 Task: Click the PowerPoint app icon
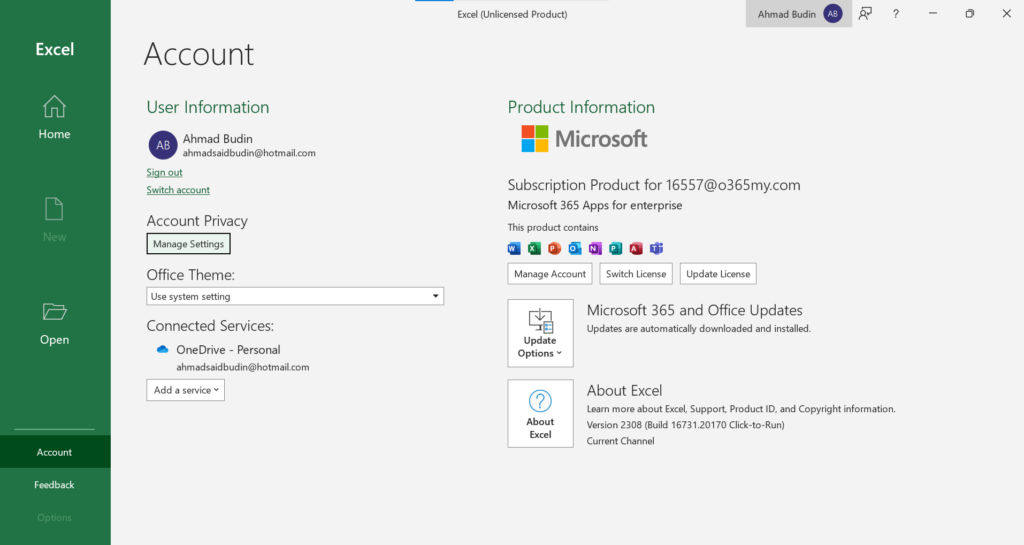point(554,248)
